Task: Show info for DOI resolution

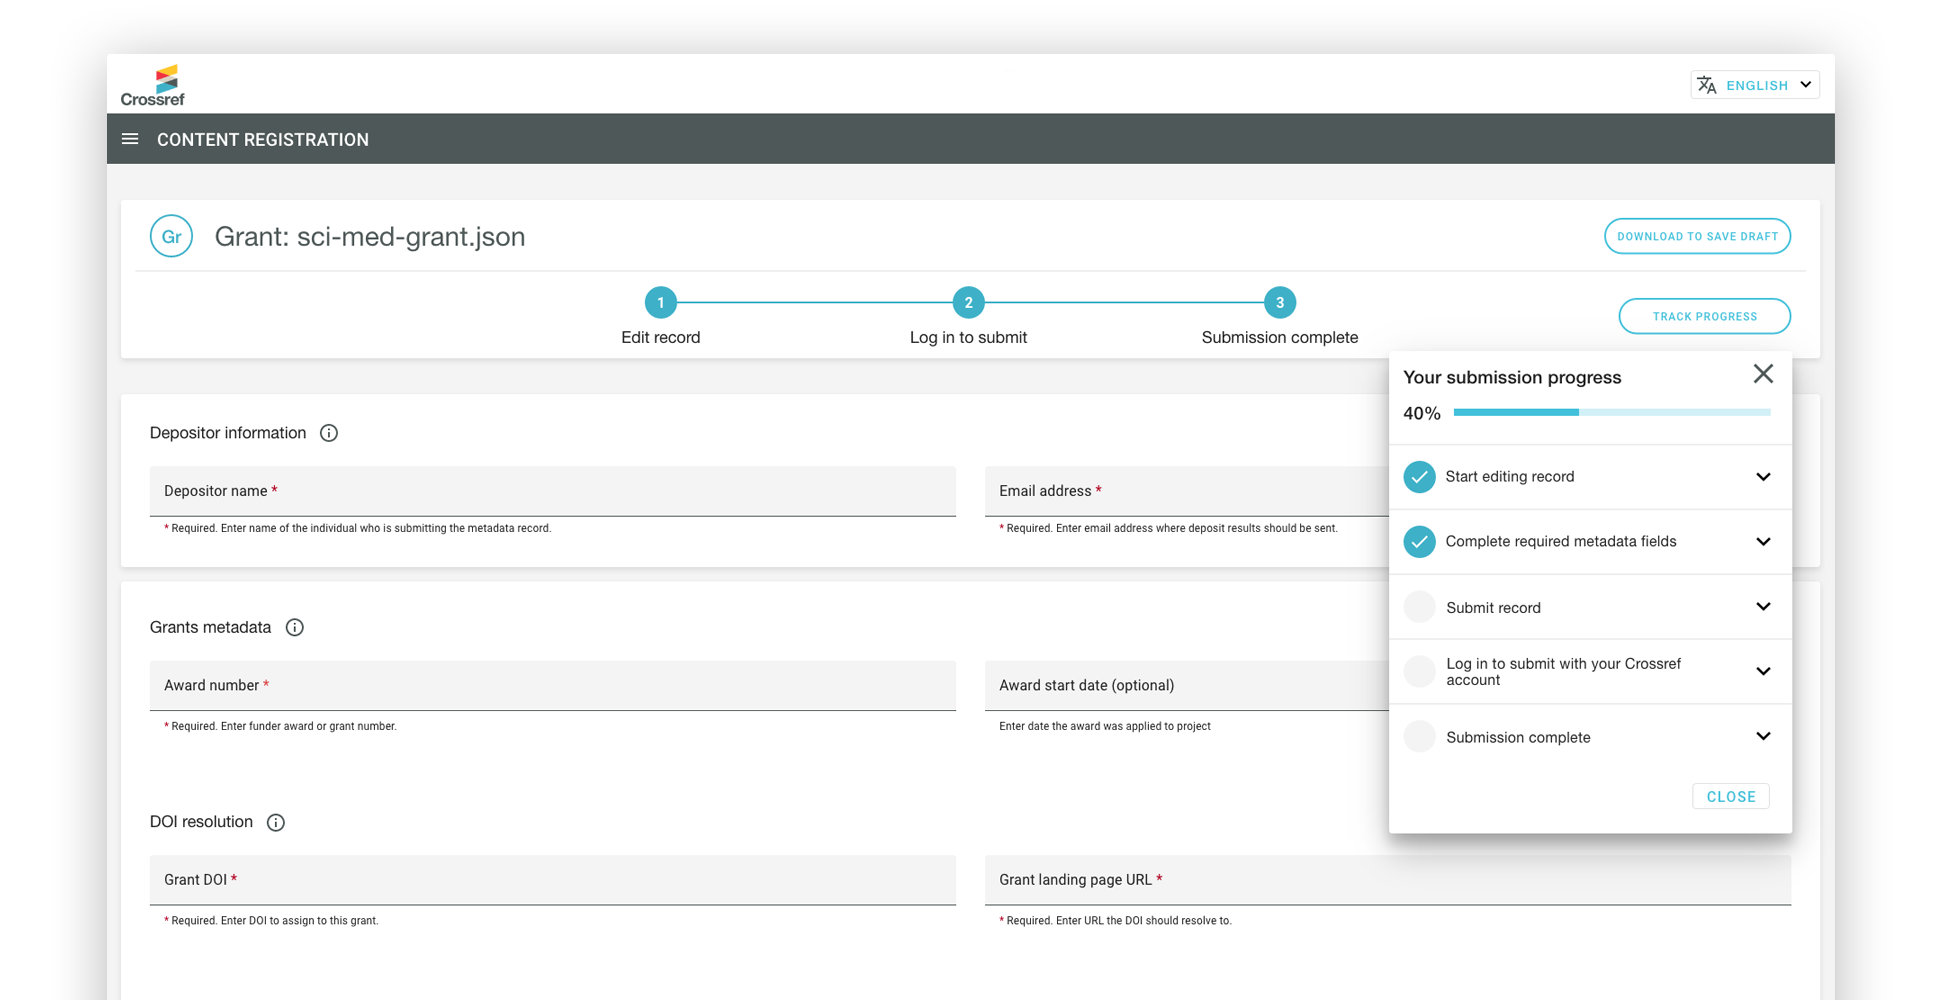Action: point(276,823)
